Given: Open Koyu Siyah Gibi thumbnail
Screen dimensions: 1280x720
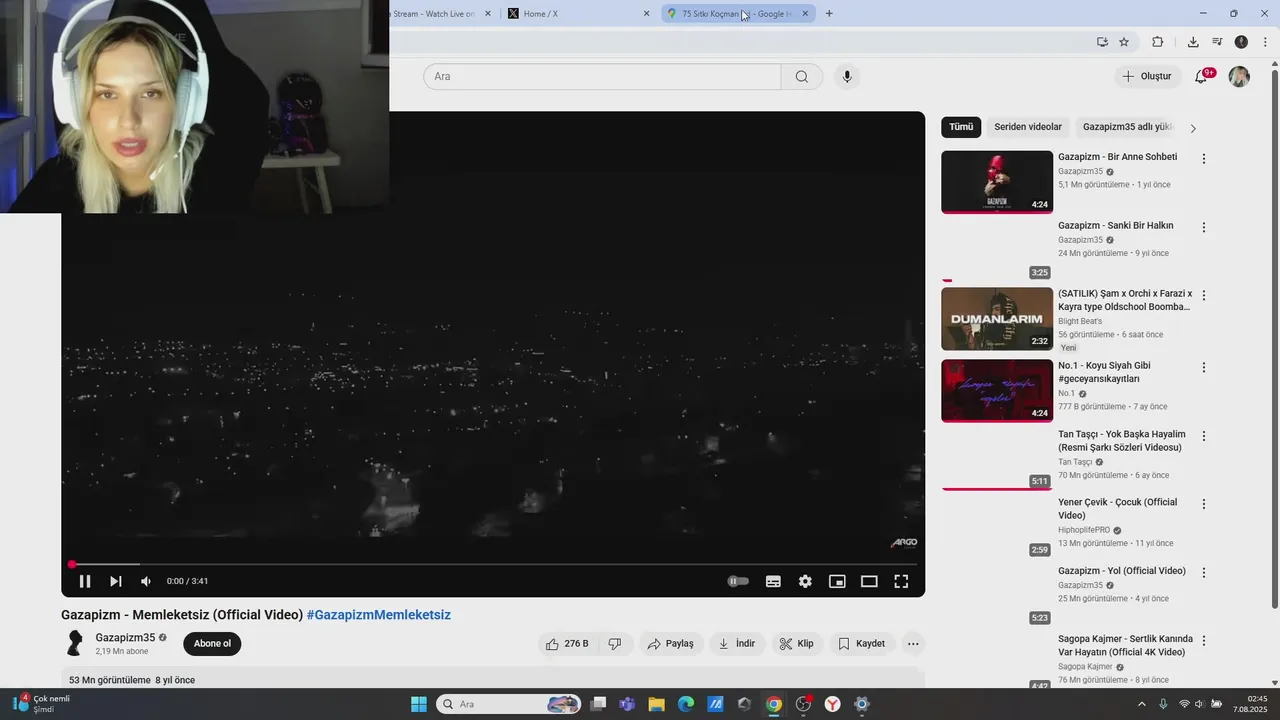Looking at the screenshot, I should [997, 391].
